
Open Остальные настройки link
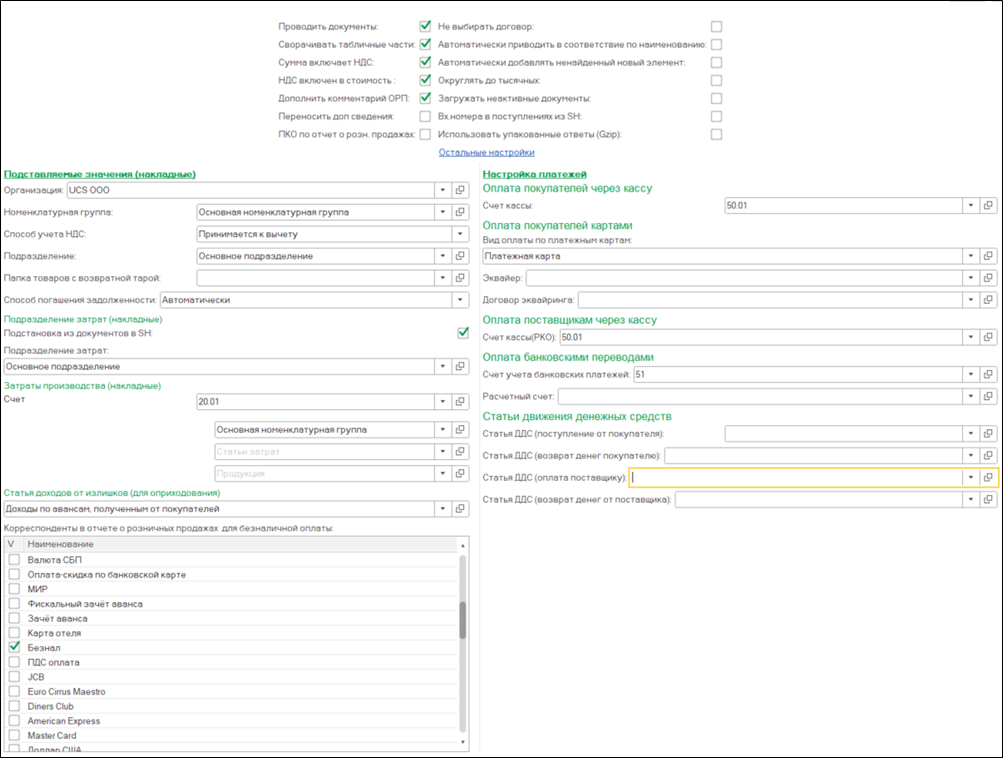coord(486,152)
